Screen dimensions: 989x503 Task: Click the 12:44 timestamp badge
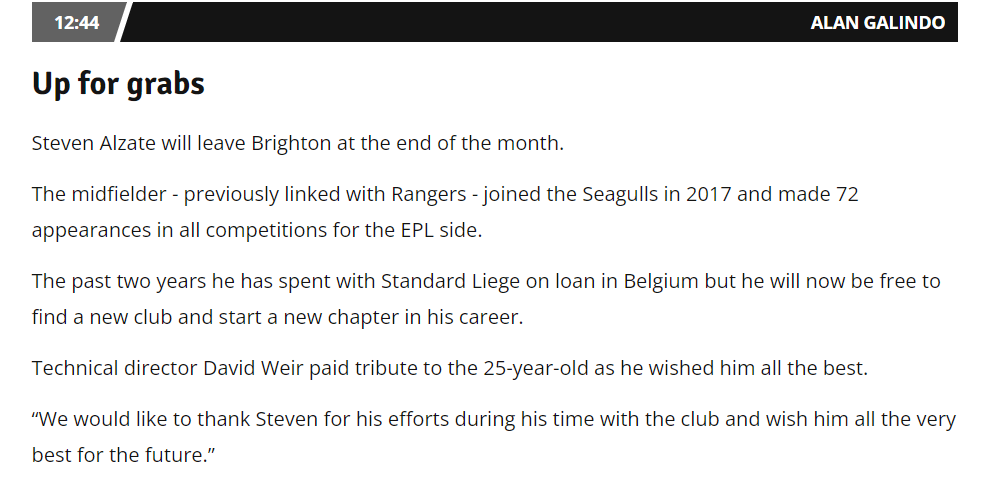coord(76,22)
